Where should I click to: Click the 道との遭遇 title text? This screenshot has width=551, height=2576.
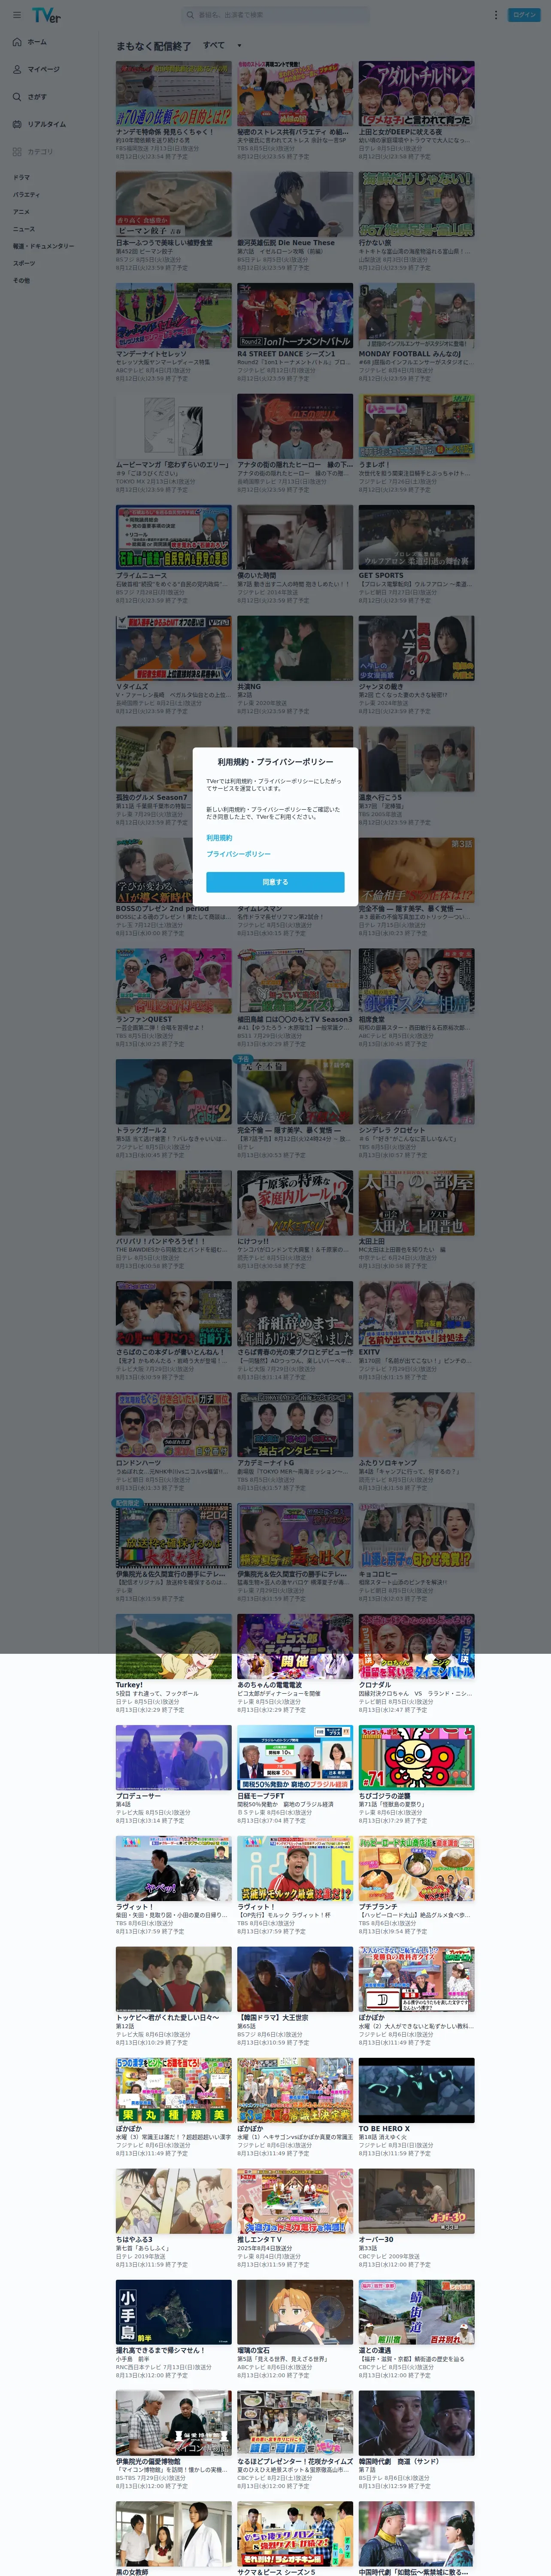[x=375, y=2351]
